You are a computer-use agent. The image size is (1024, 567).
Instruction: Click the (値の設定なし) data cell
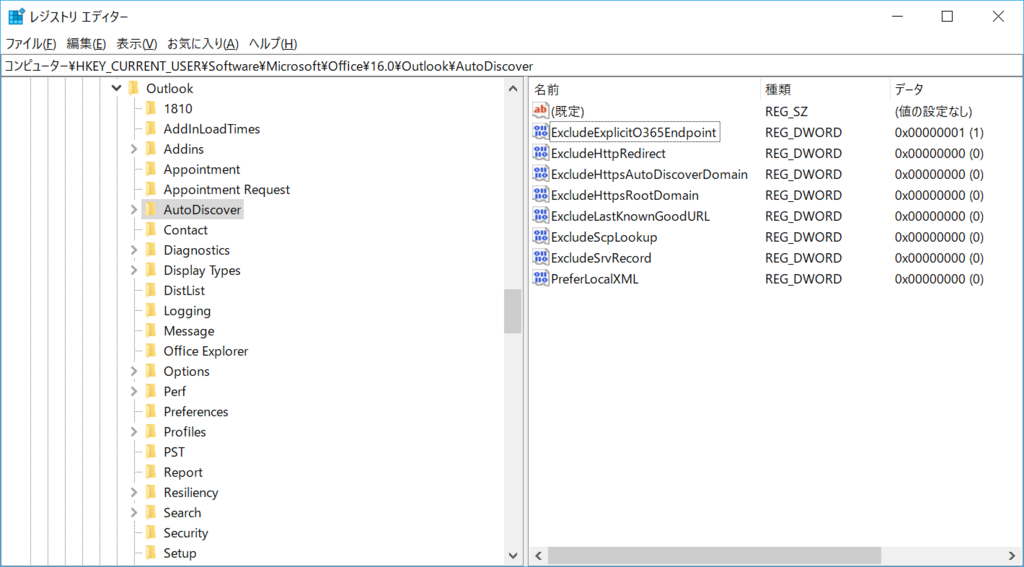pyautogui.click(x=933, y=112)
